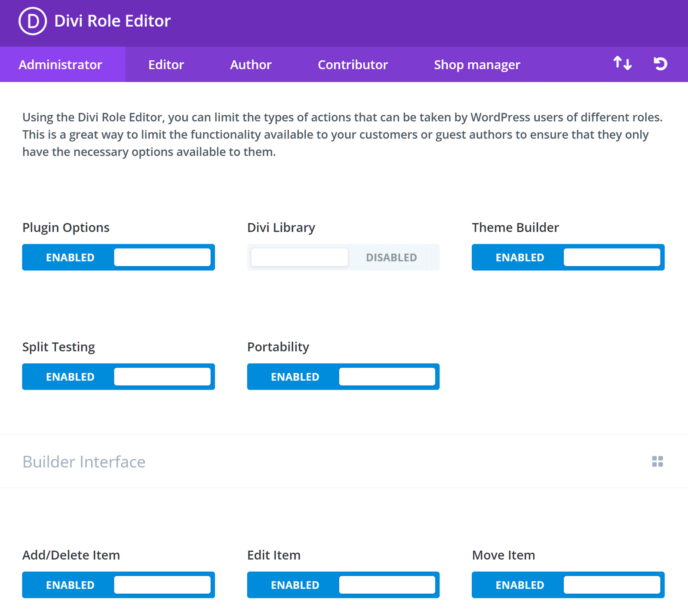The image size is (688, 615).
Task: Toggle the Split Testing switch
Action: pos(118,377)
